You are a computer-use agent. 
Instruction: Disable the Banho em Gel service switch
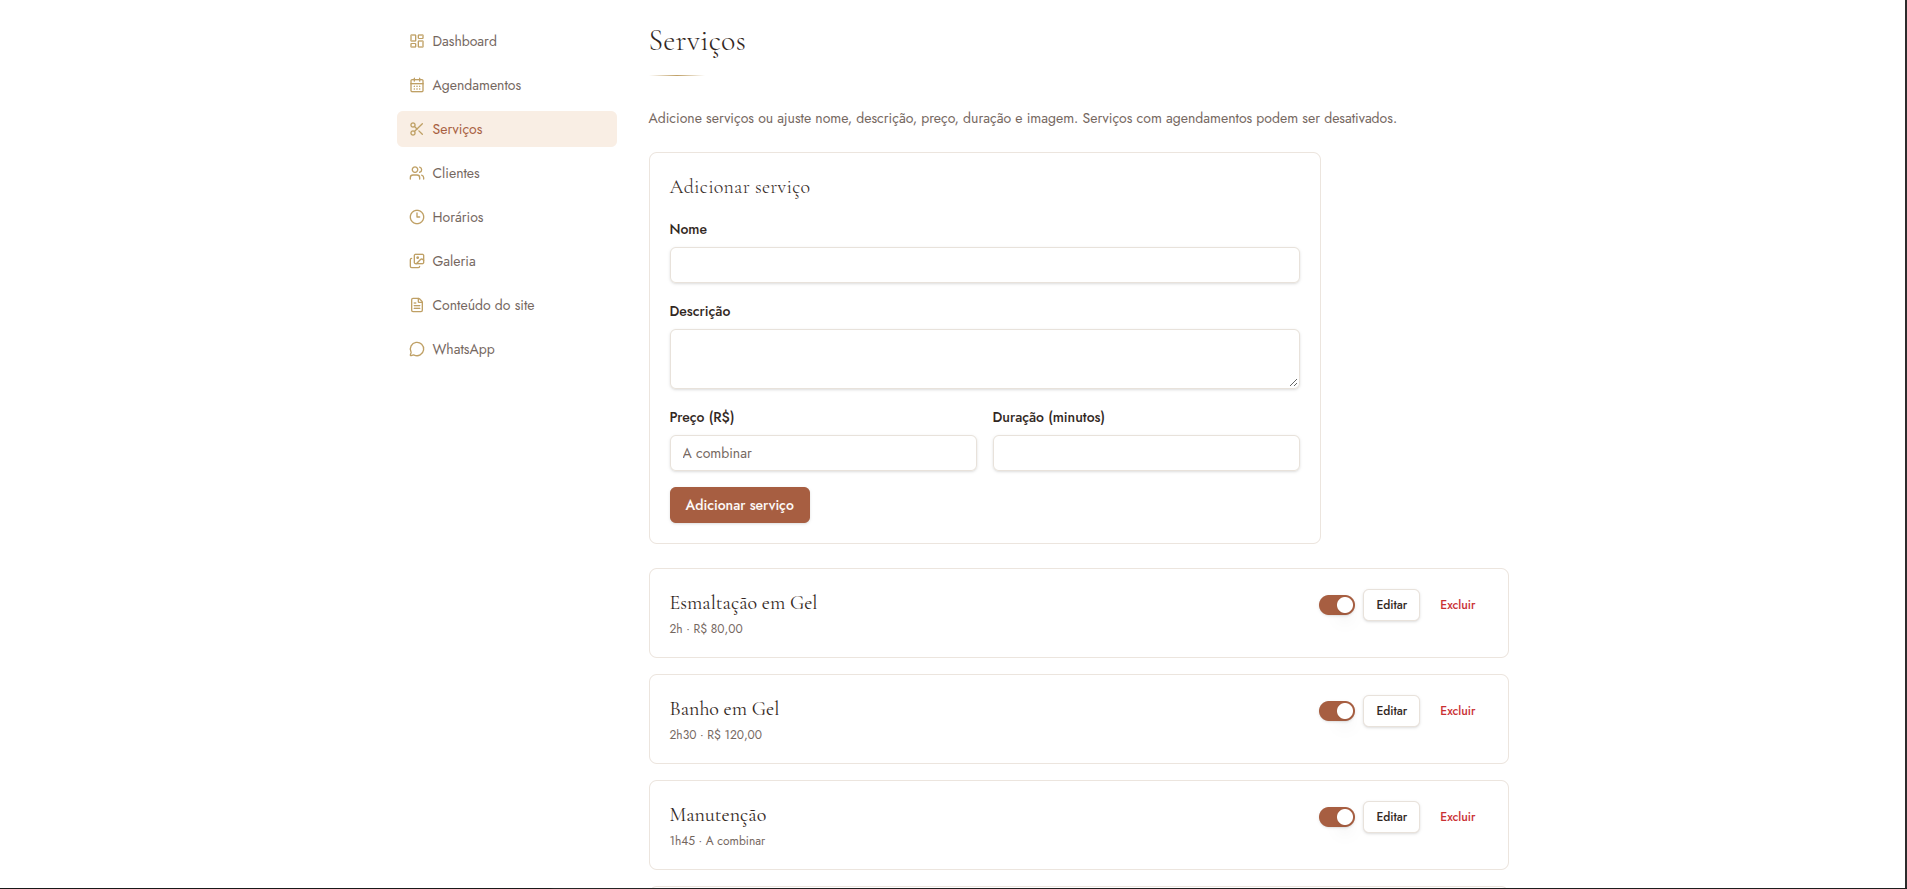(x=1336, y=711)
